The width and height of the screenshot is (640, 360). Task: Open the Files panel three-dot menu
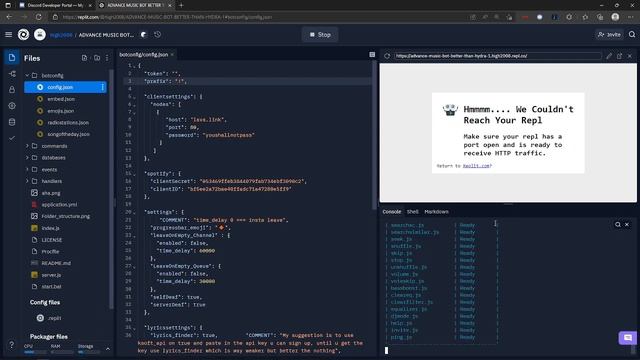(x=107, y=58)
